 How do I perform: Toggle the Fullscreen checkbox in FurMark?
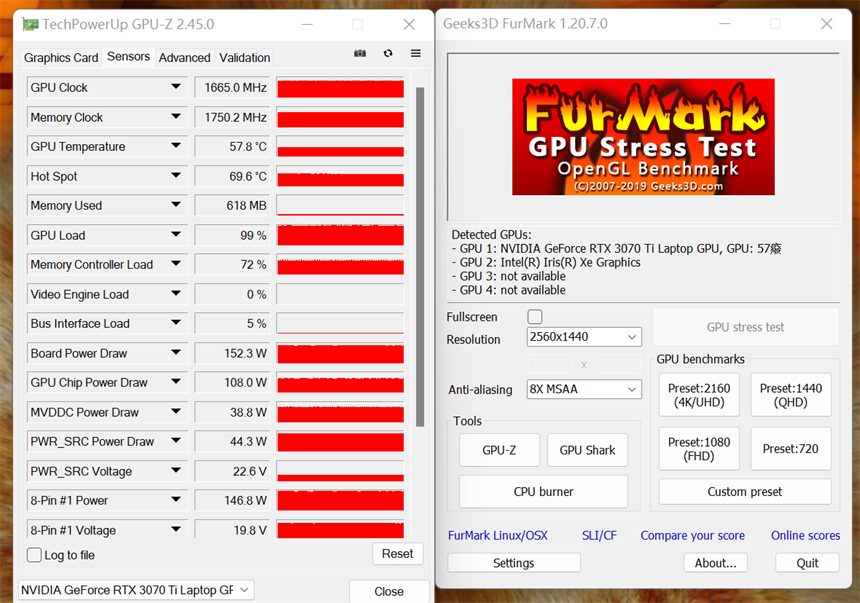(535, 317)
